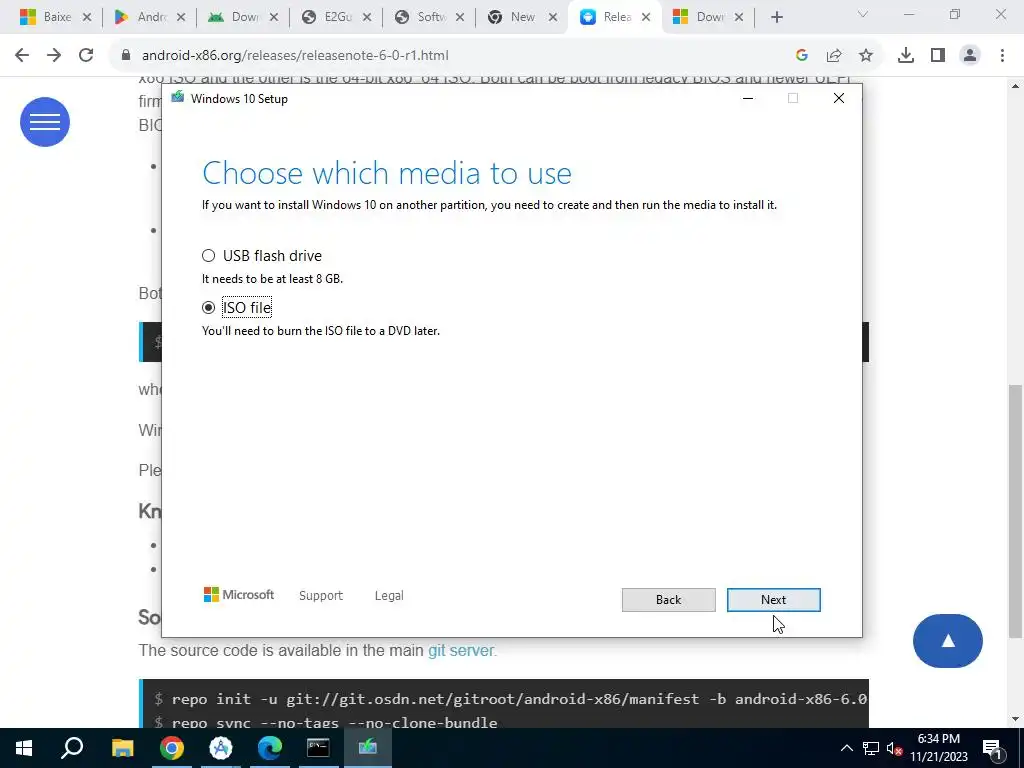Close the Baixe tab
The image size is (1024, 768).
click(x=86, y=18)
